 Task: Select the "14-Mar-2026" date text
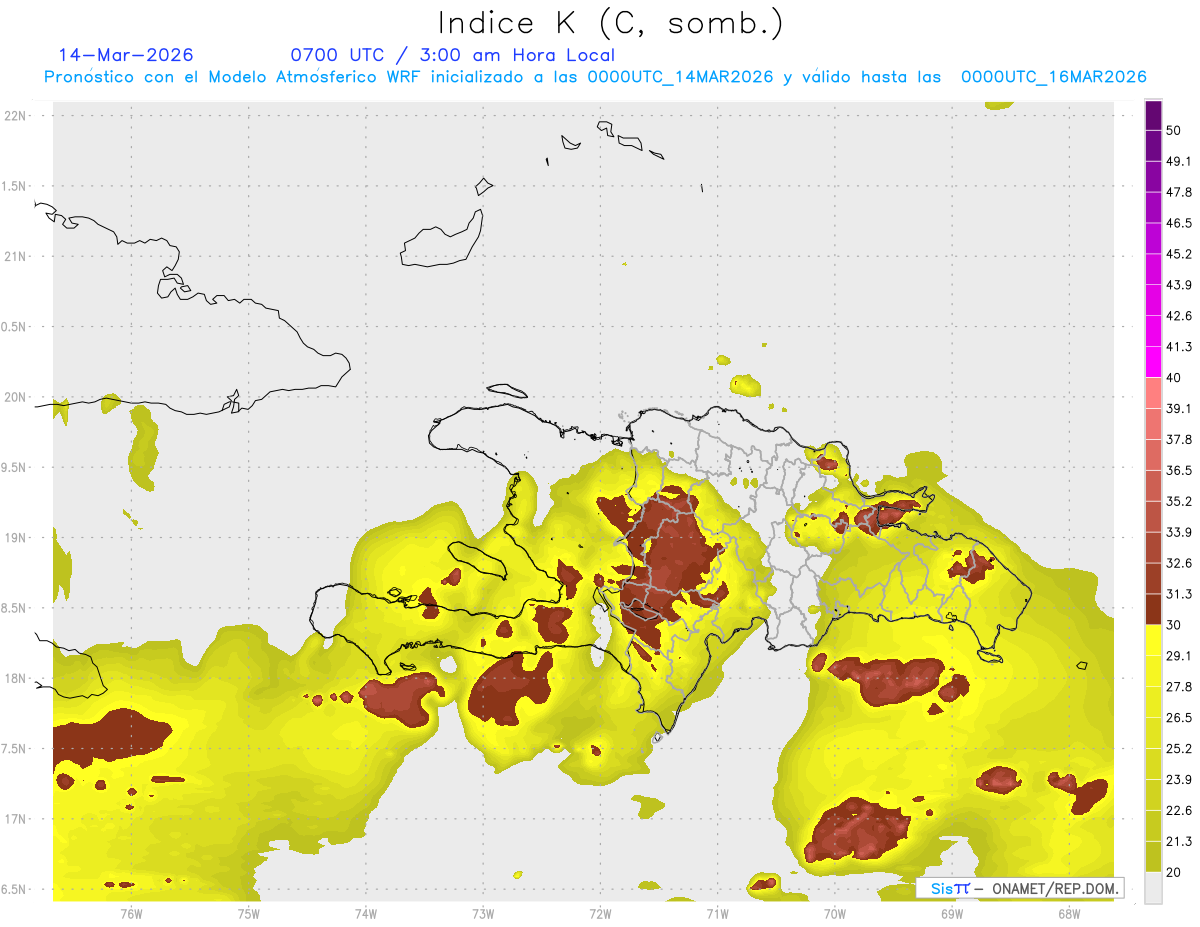click(126, 55)
